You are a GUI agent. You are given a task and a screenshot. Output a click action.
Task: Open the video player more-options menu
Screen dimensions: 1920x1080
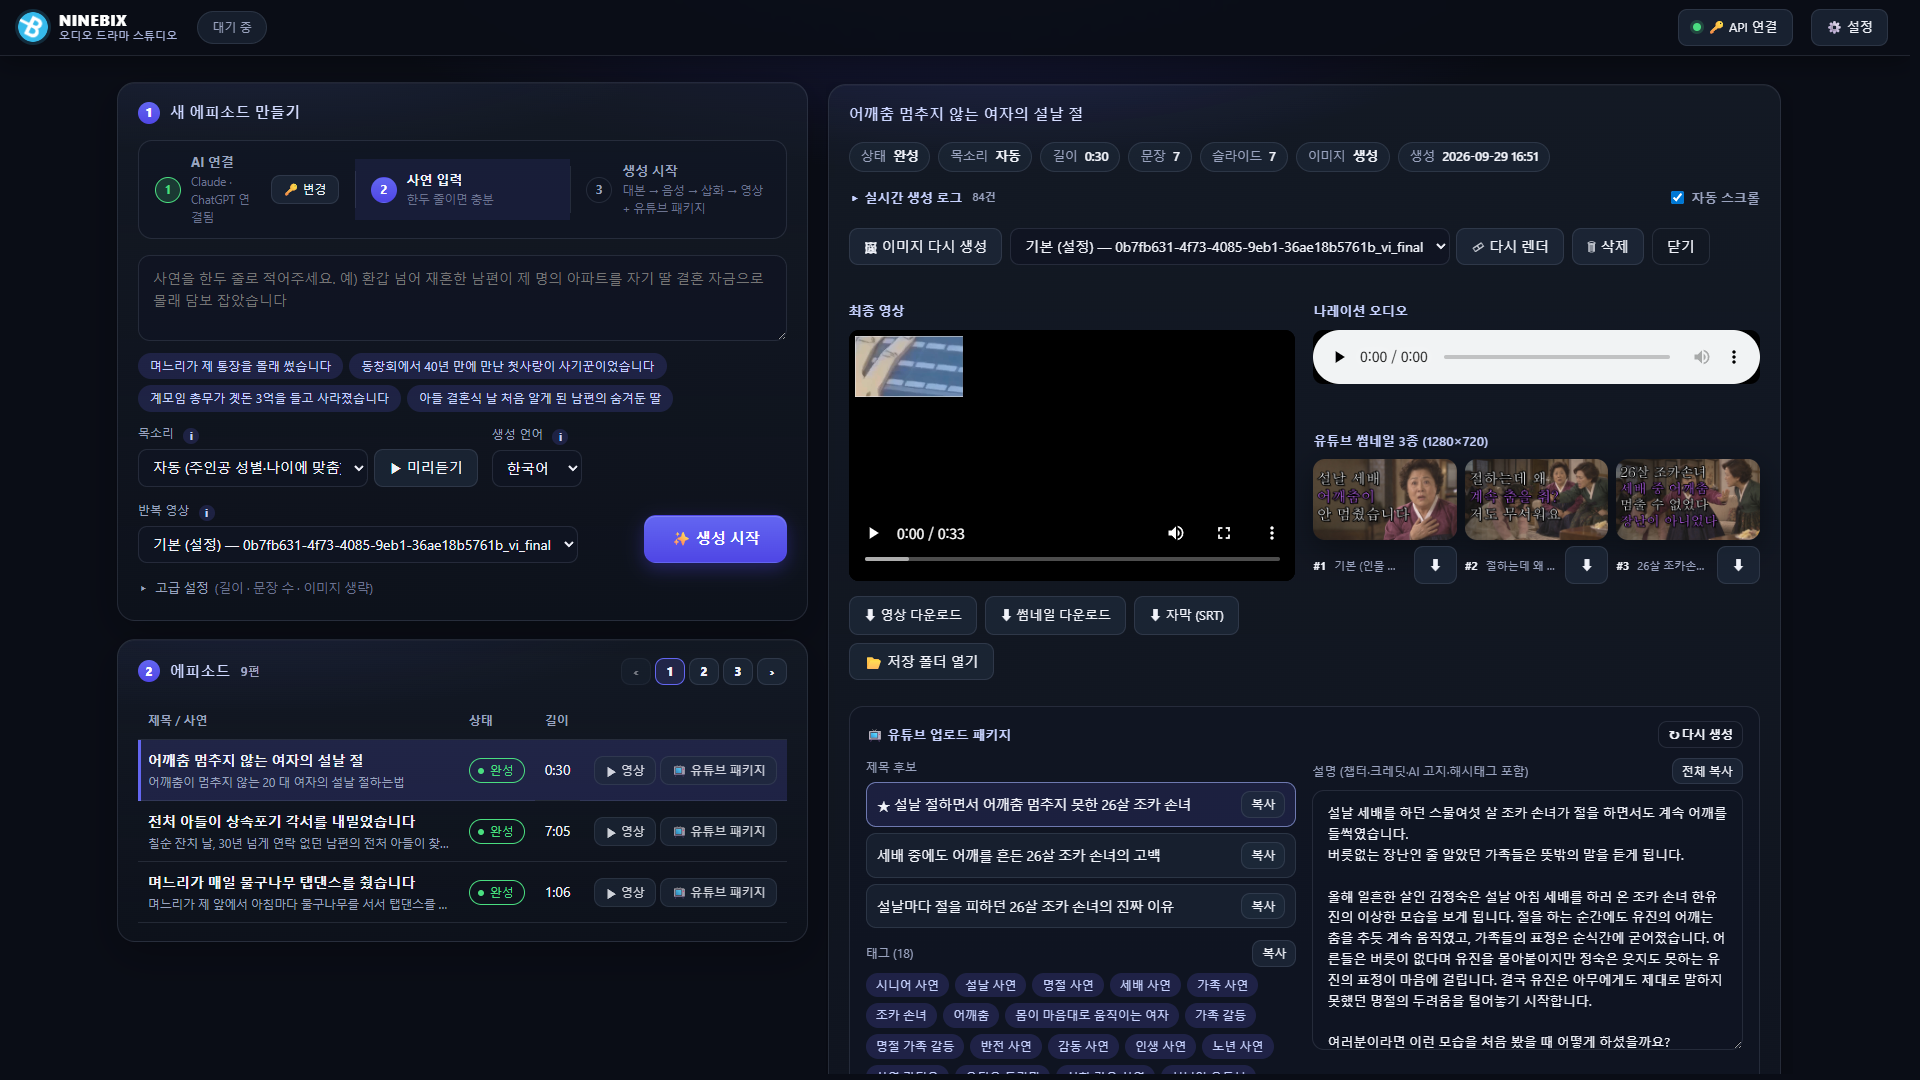pos(1272,533)
